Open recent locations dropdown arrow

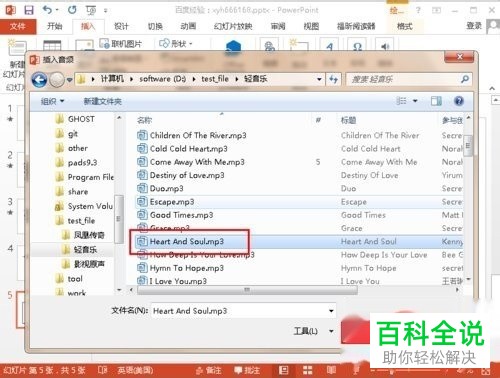69,80
